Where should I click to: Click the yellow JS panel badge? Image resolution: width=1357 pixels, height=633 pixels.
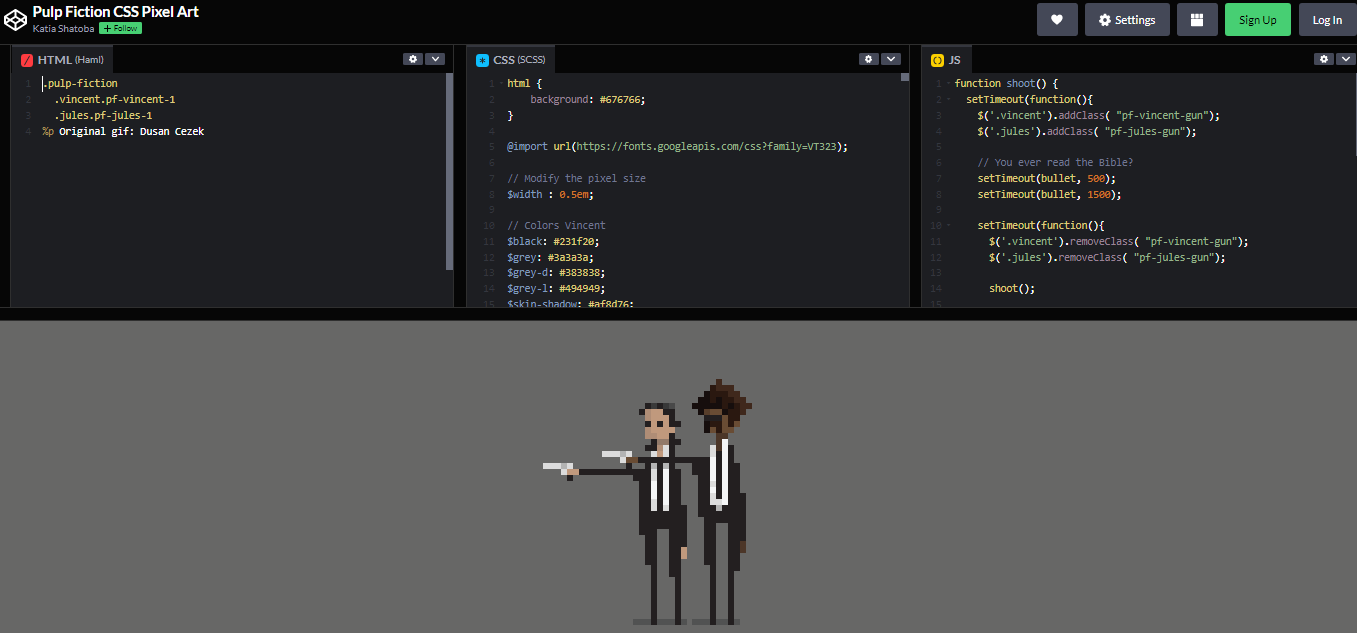click(937, 59)
